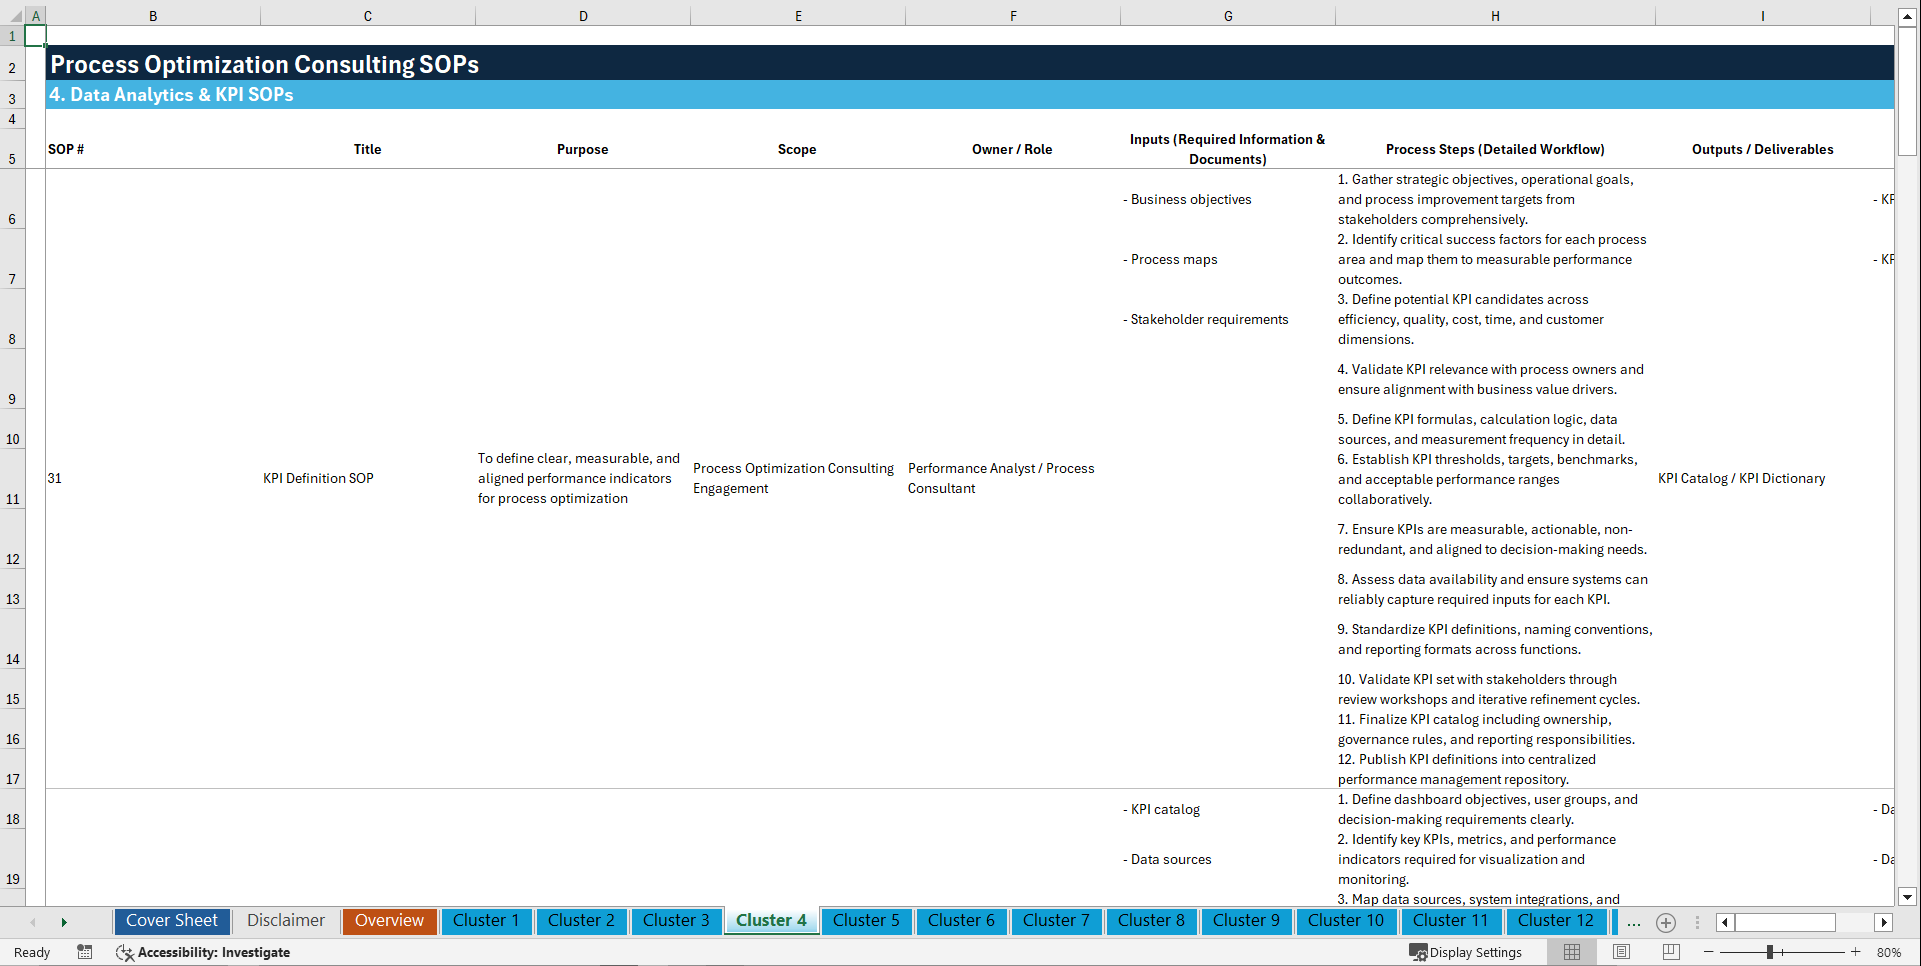Click vertical scrollbar down arrow
Screen dimensions: 1921x966
[x=1908, y=897]
